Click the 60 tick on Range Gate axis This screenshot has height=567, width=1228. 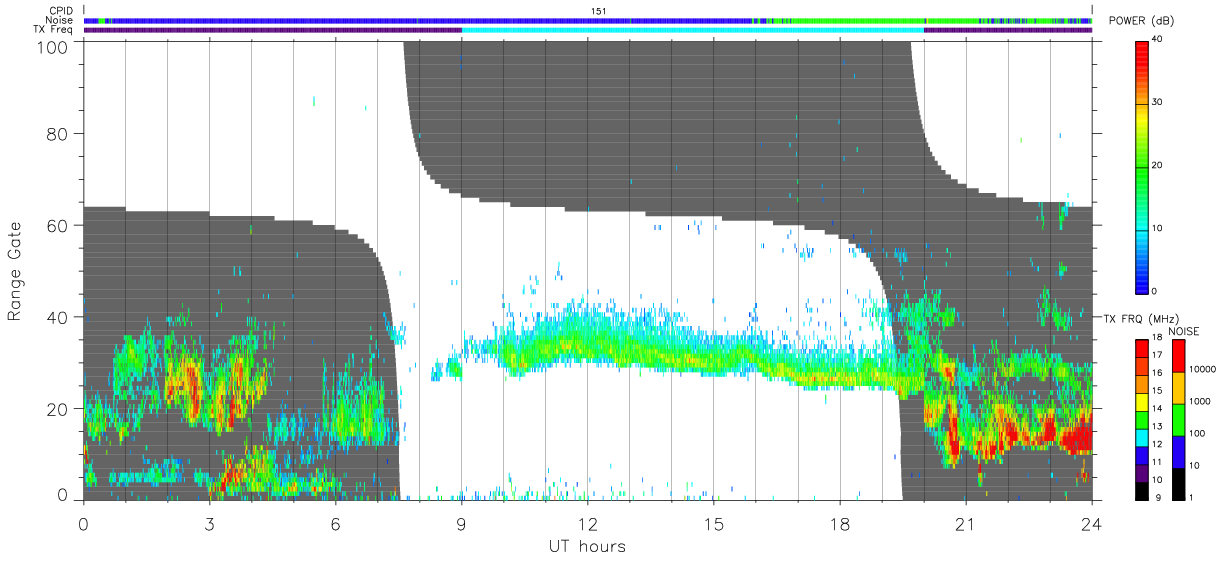[x=59, y=225]
